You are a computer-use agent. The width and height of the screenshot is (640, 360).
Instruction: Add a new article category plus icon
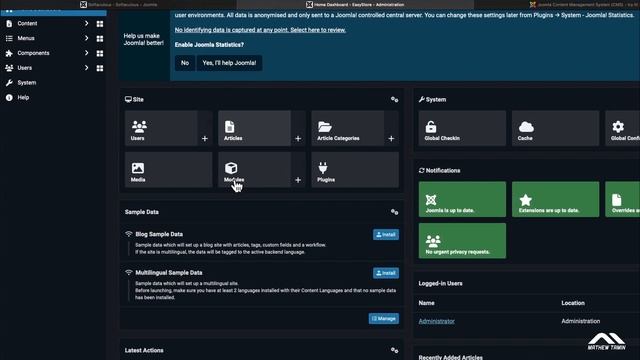391,139
